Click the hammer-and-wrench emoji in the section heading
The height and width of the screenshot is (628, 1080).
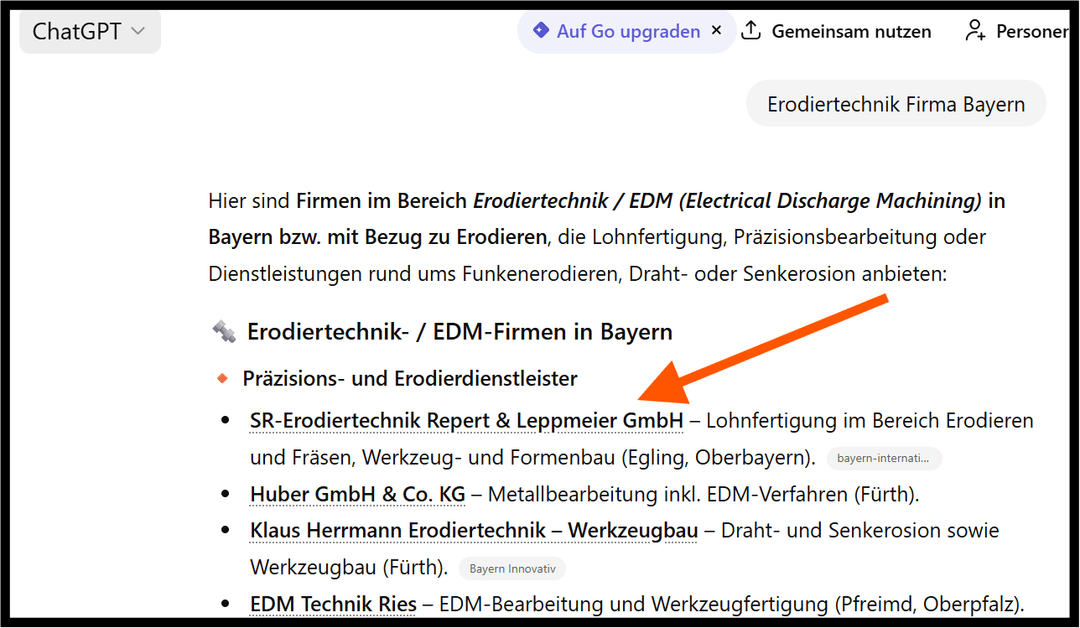(x=222, y=330)
